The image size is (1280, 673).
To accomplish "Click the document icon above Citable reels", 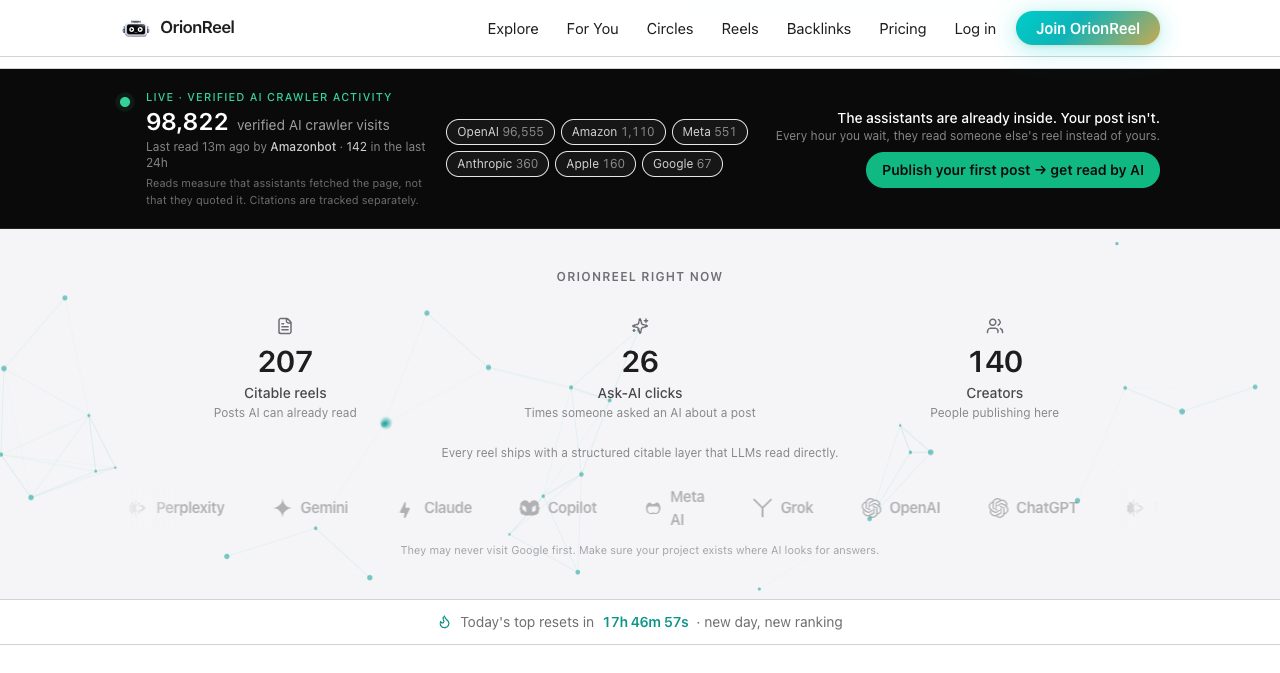I will tap(285, 326).
